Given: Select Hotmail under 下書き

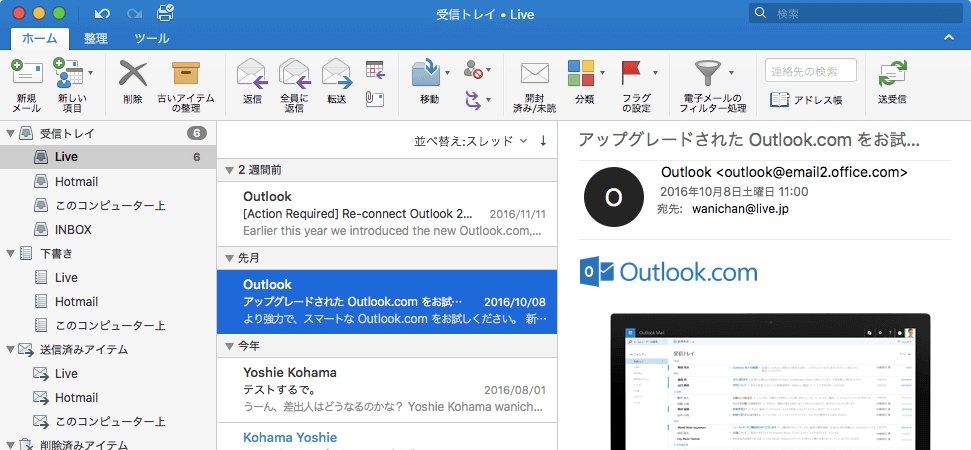Looking at the screenshot, I should [x=108, y=301].
